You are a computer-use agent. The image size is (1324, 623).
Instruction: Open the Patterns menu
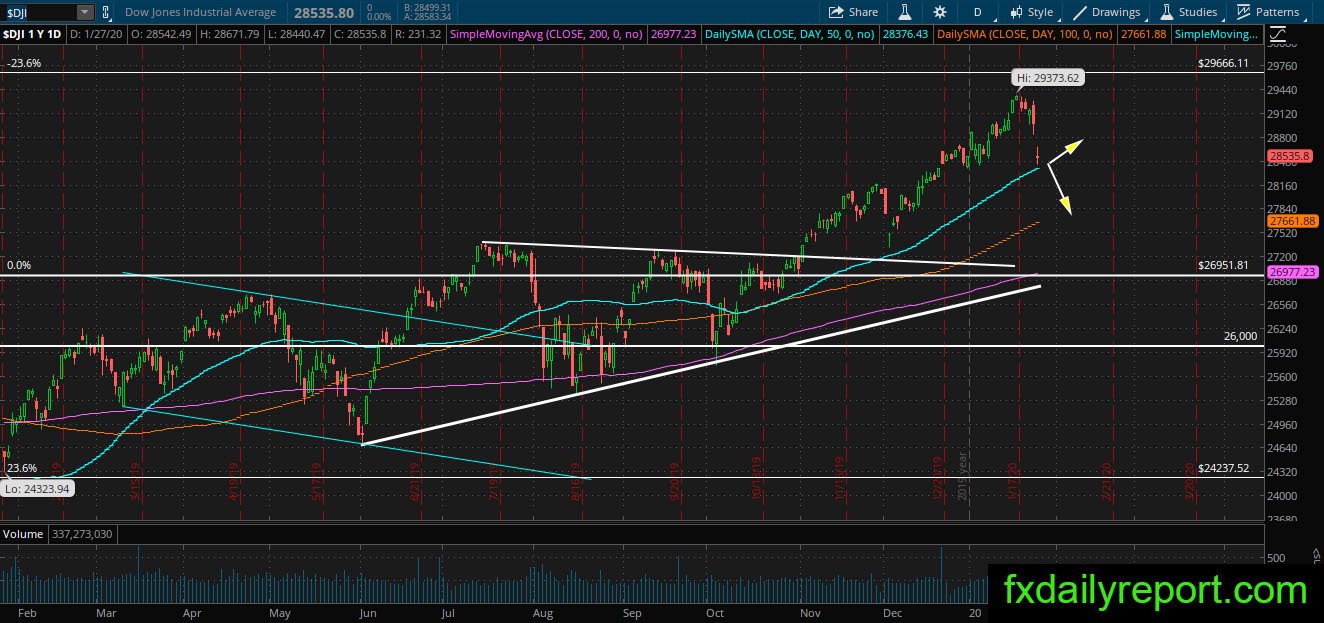pos(1268,12)
